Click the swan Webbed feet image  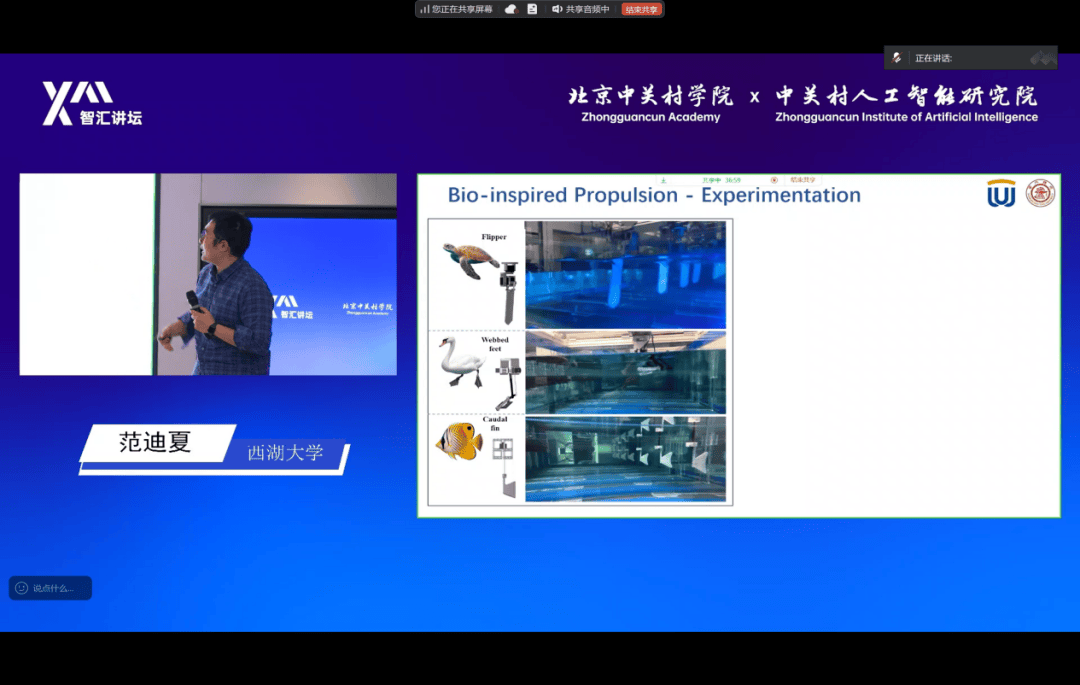pyautogui.click(x=461, y=362)
